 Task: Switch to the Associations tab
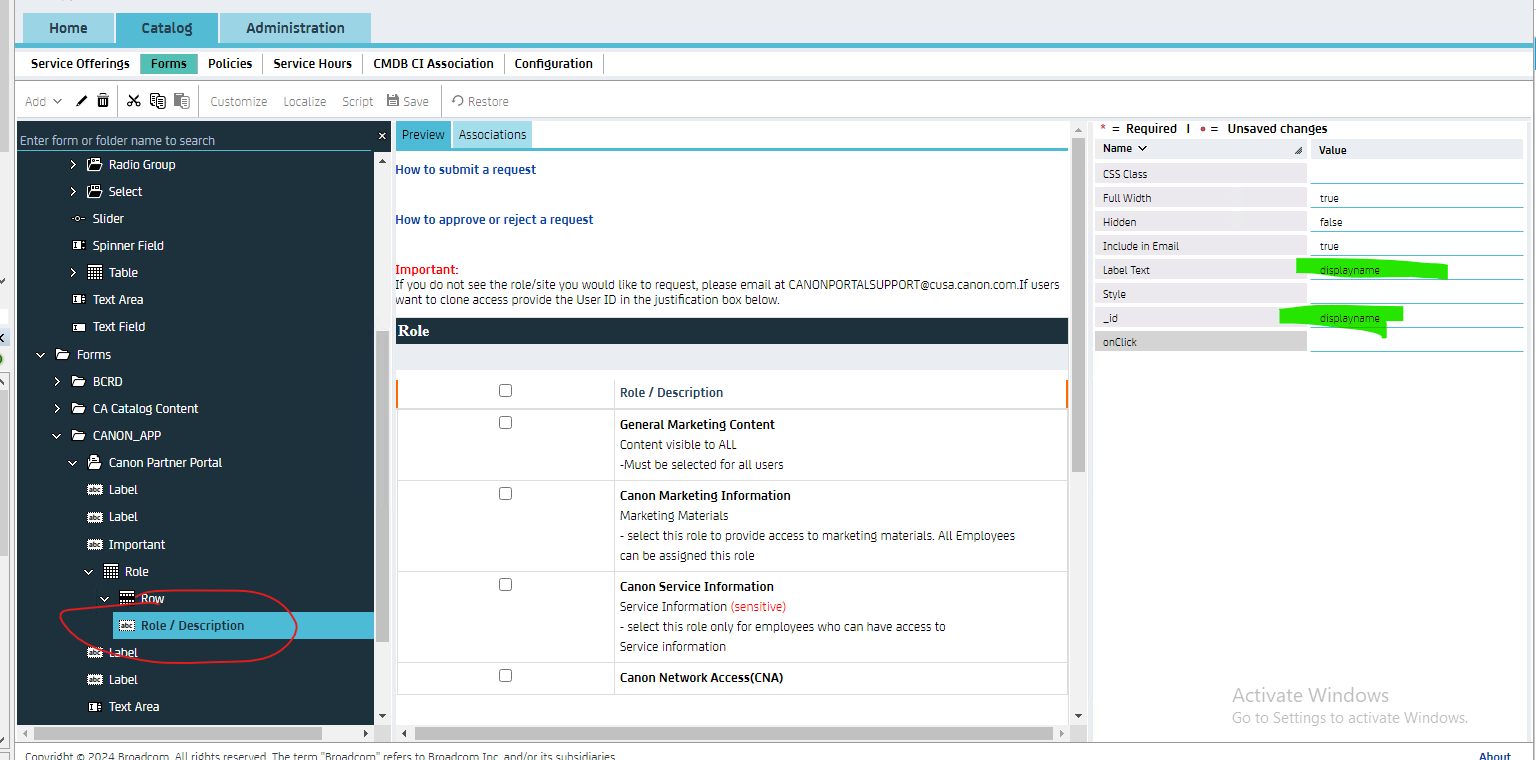[492, 135]
